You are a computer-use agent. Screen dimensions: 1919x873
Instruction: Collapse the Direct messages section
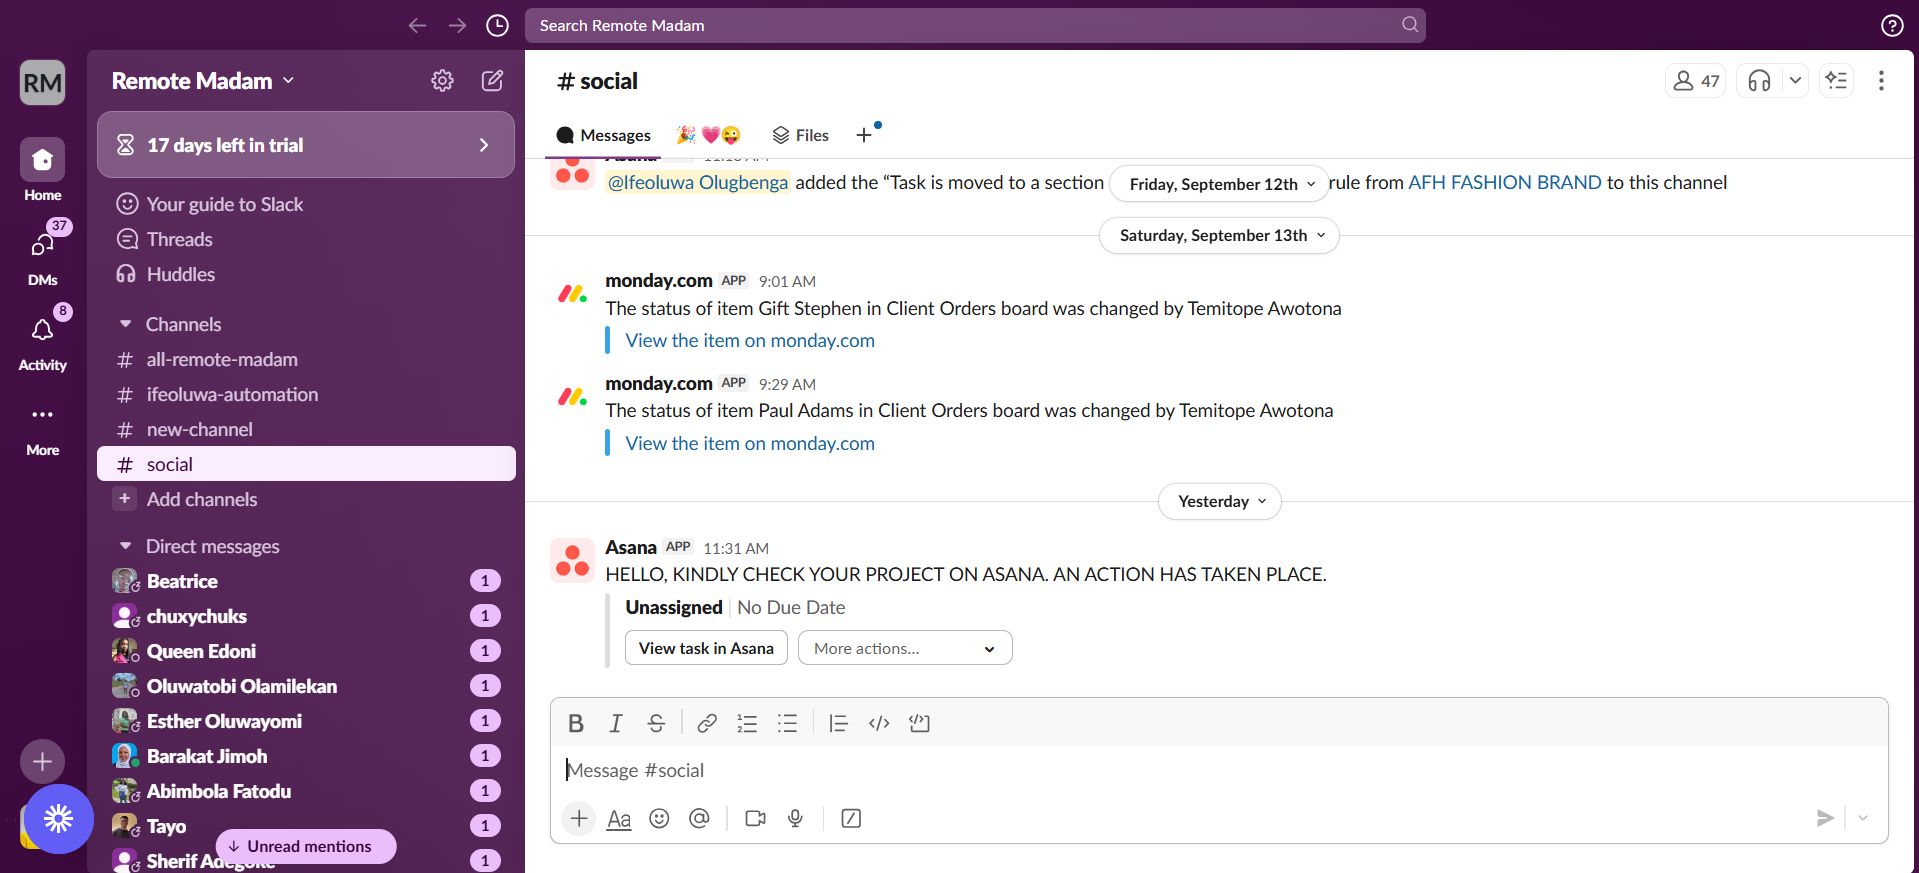click(126, 546)
